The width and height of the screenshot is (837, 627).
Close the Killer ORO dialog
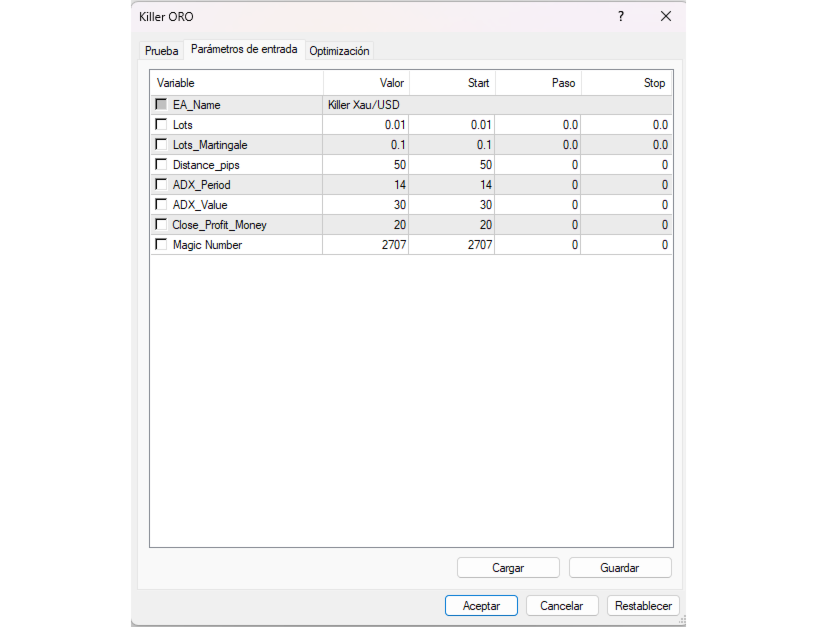pos(666,17)
